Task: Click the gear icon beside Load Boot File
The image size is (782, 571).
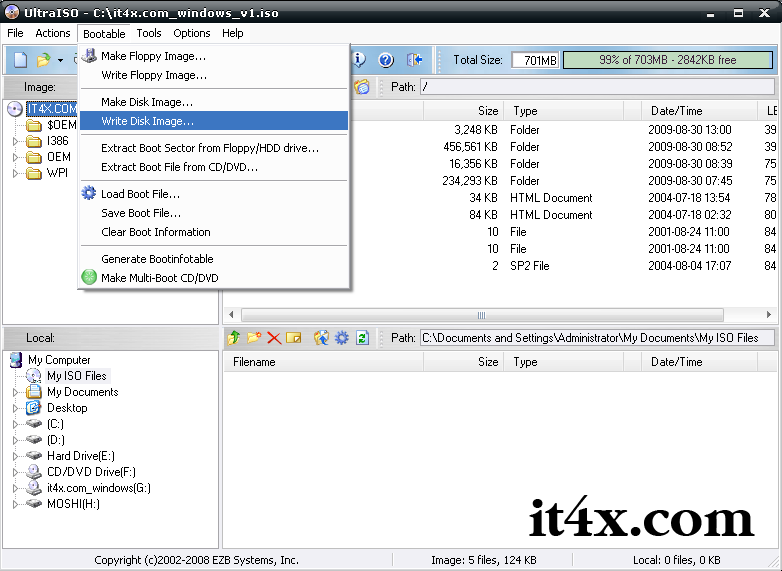Action: coord(89,193)
